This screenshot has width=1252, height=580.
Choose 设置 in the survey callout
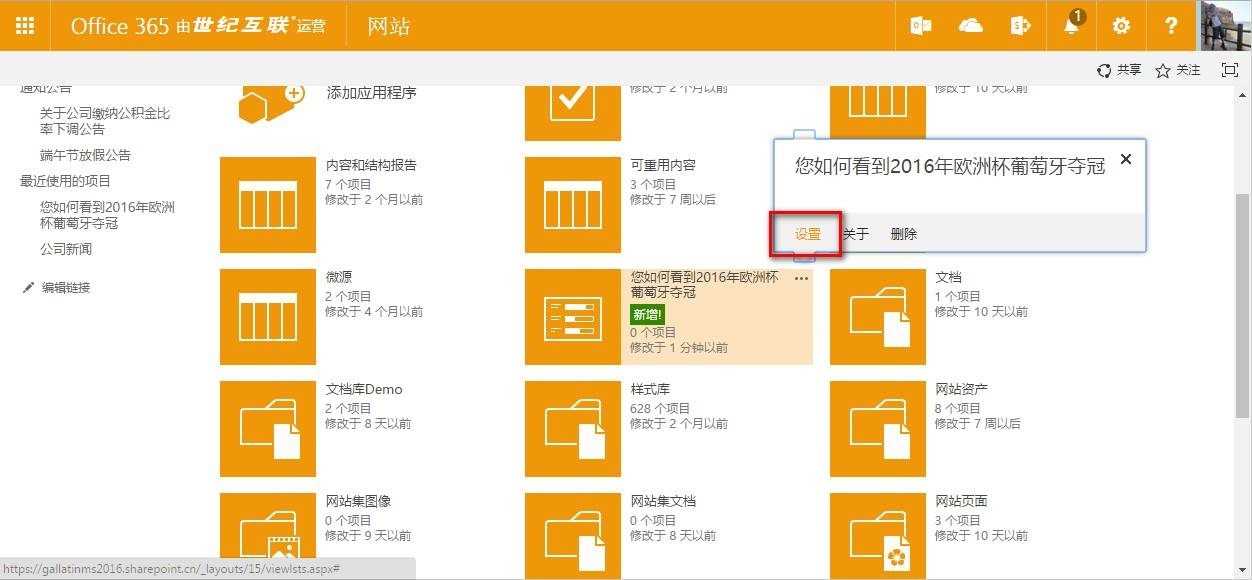click(807, 234)
